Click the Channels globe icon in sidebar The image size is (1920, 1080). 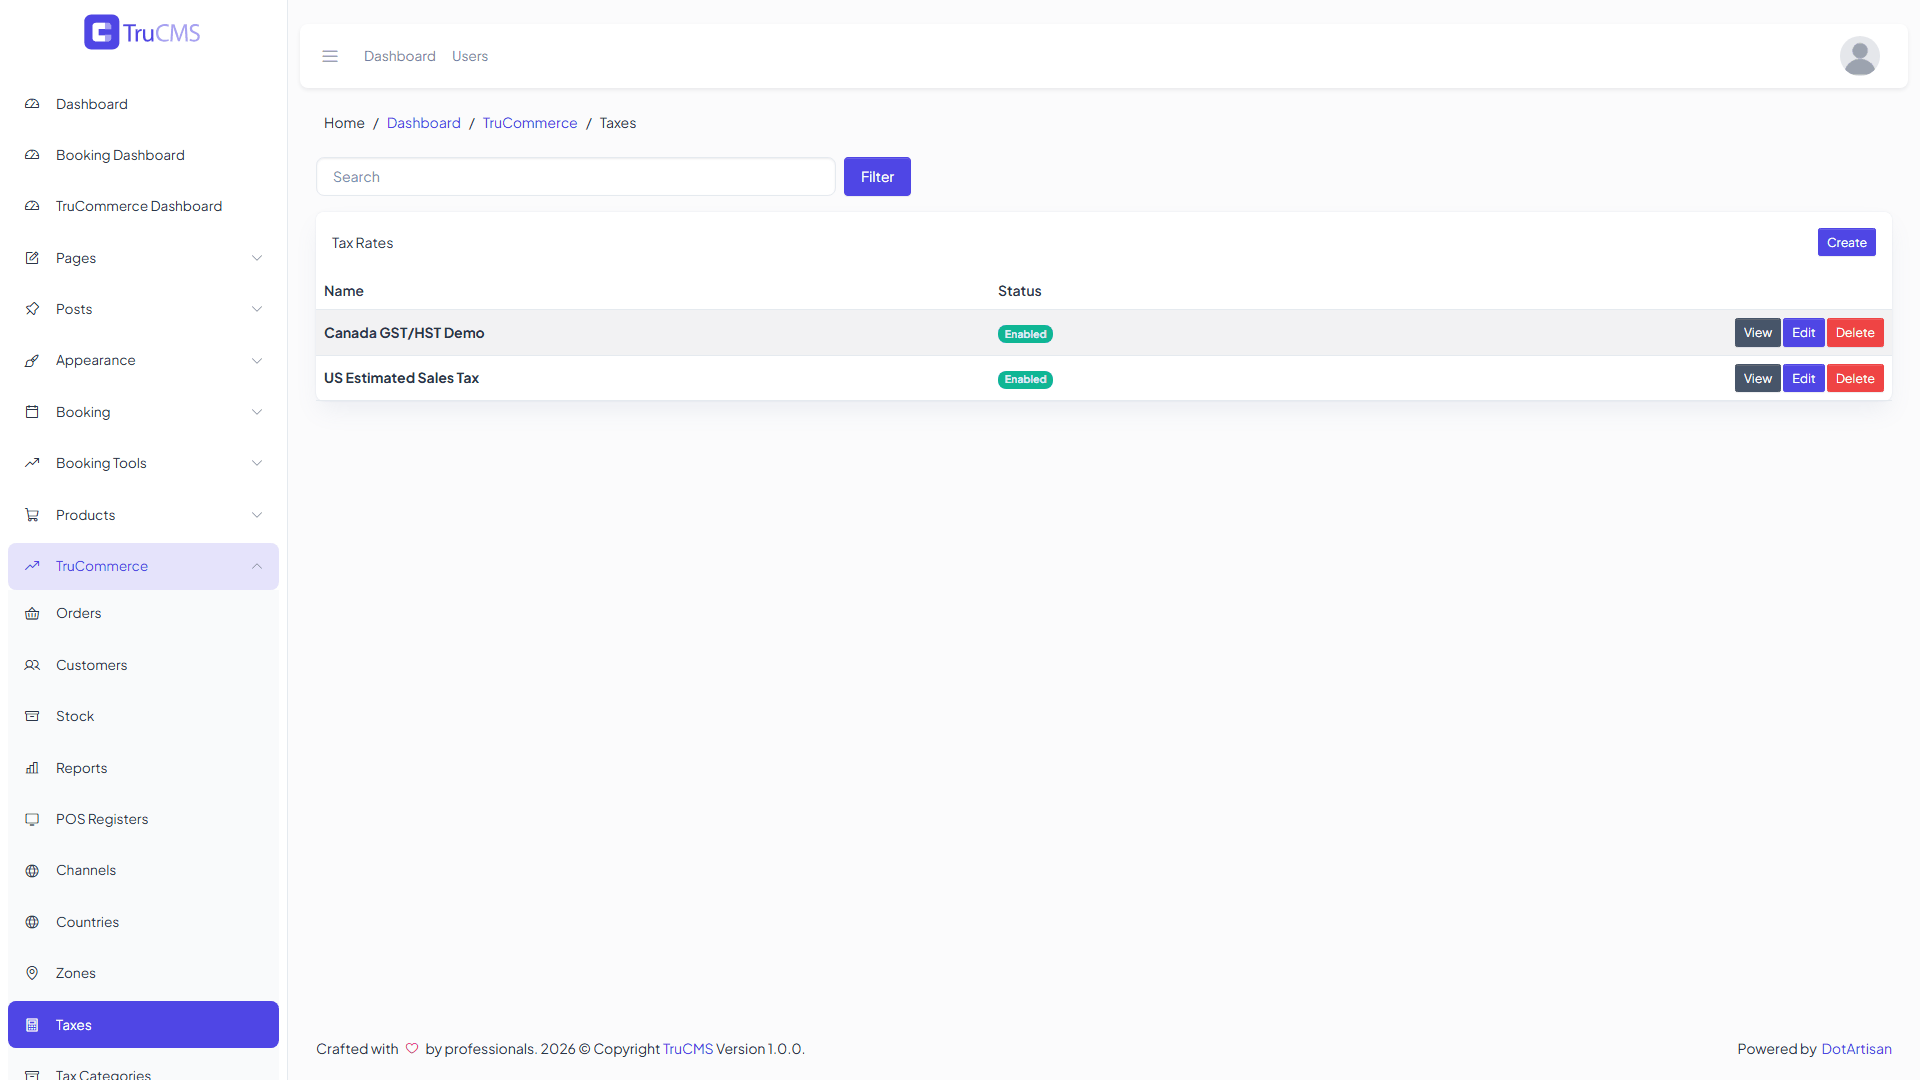click(32, 870)
